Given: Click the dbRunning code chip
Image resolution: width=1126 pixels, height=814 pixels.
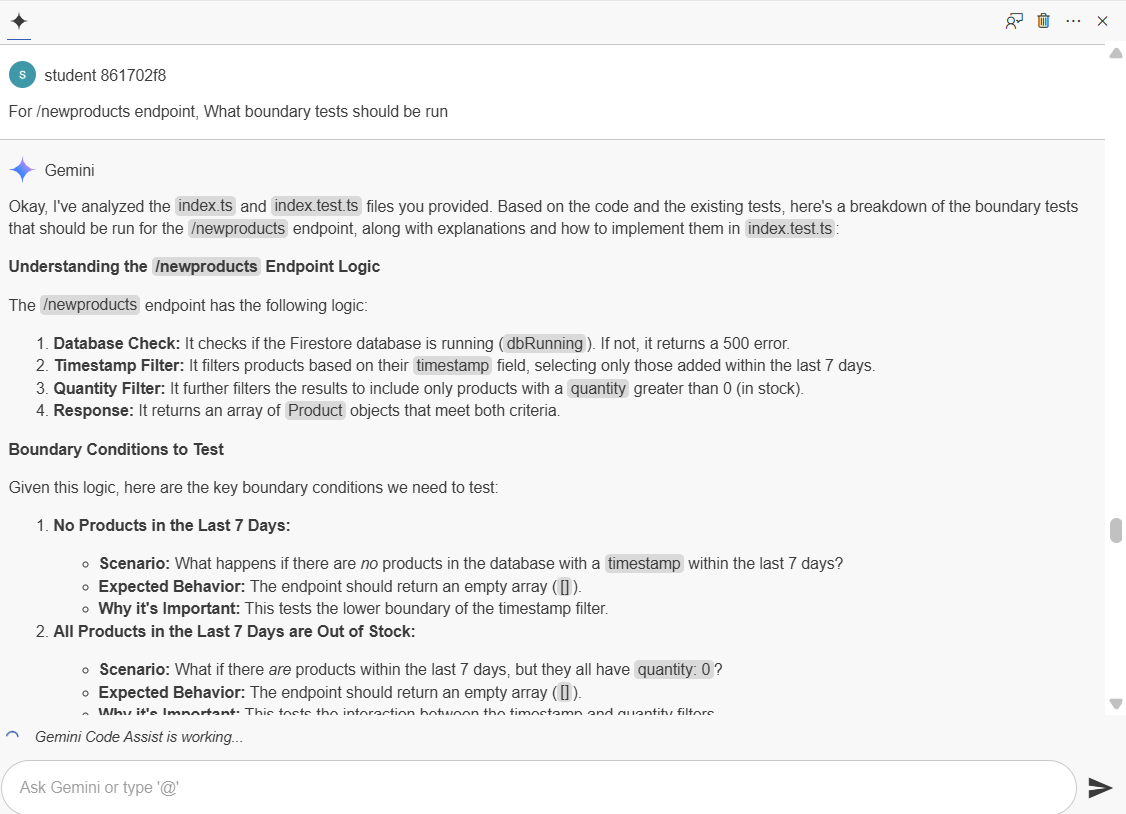Looking at the screenshot, I should (x=544, y=343).
